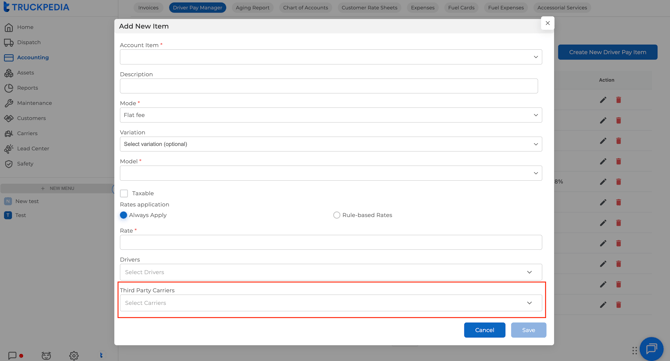
Task: Open the Model dropdown
Action: click(x=331, y=173)
